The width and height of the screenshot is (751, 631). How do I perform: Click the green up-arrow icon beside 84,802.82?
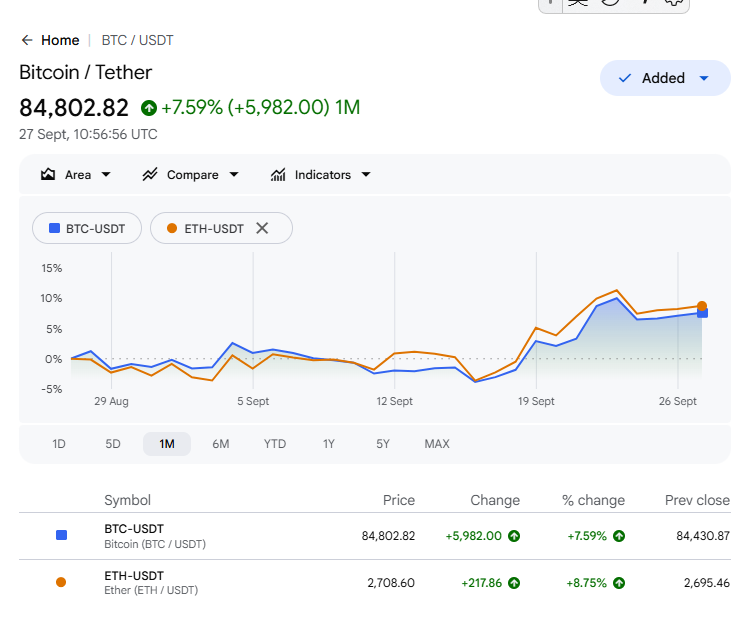149,108
